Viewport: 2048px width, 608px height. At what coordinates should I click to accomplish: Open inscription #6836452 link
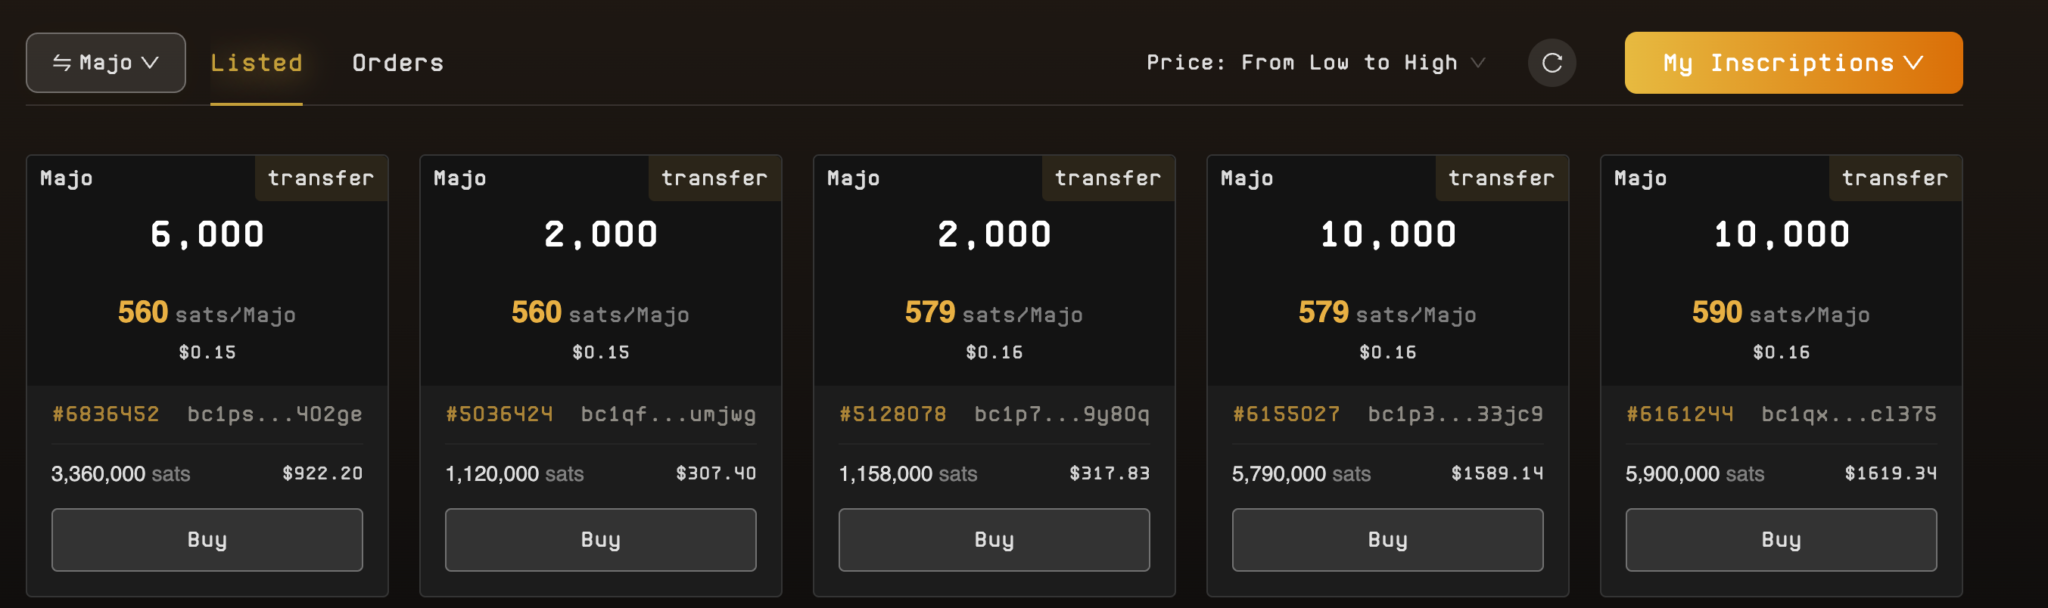click(x=106, y=414)
